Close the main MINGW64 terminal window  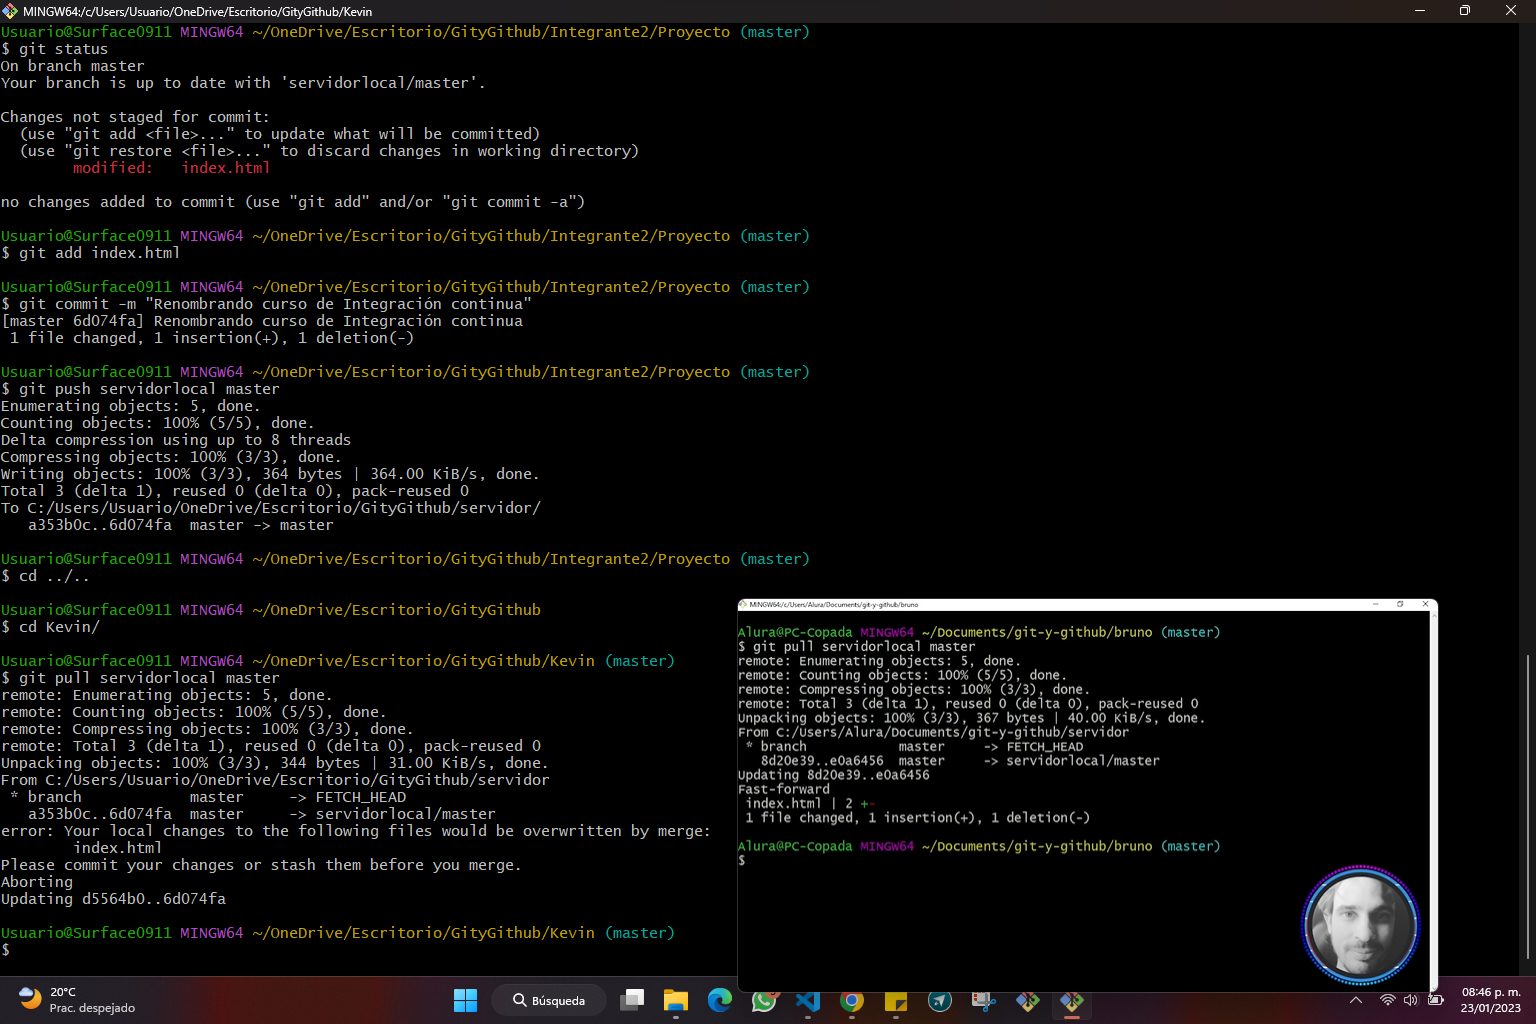click(x=1511, y=10)
